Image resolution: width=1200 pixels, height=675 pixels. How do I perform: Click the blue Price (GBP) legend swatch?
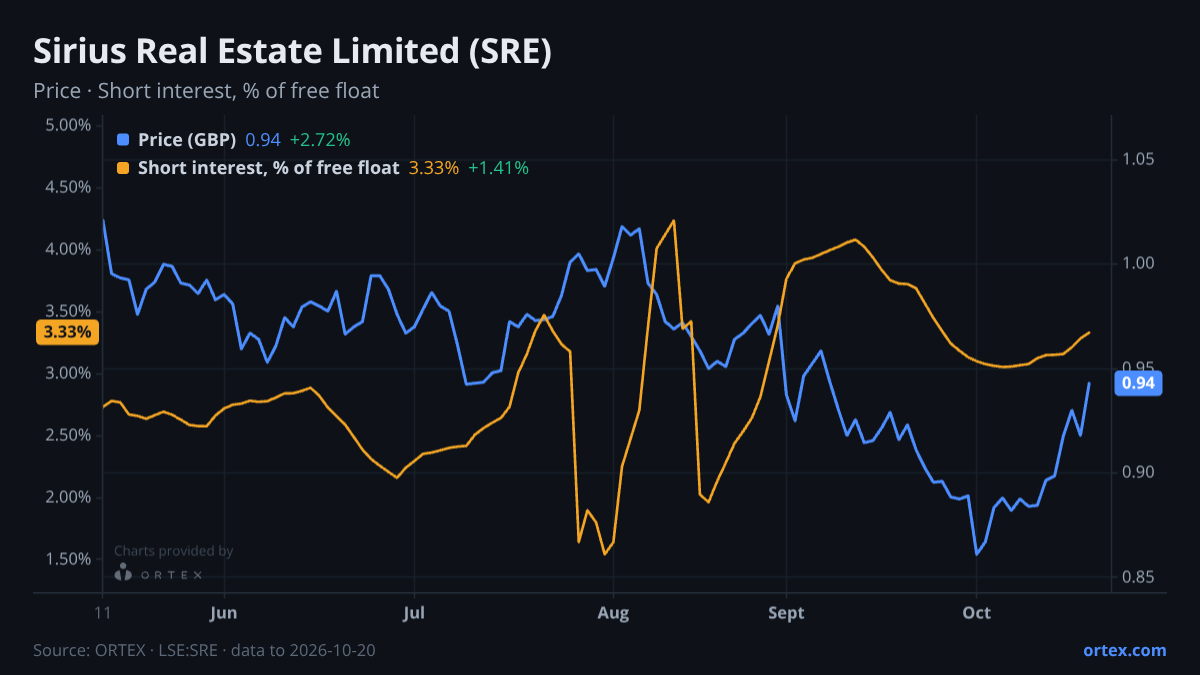pyautogui.click(x=123, y=140)
